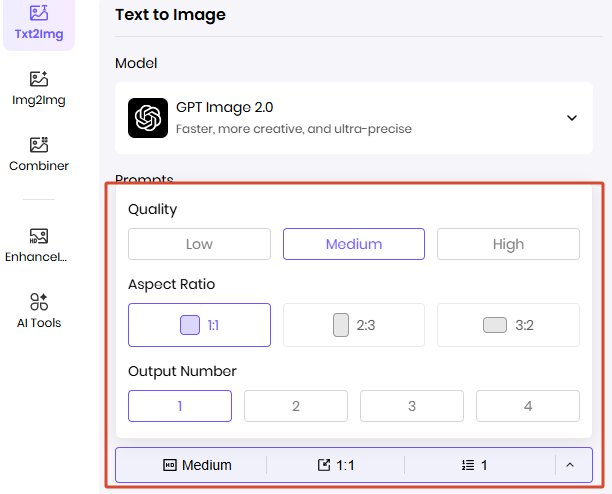612x494 pixels.
Task: Choose the 2:3 aspect ratio
Action: pos(354,325)
